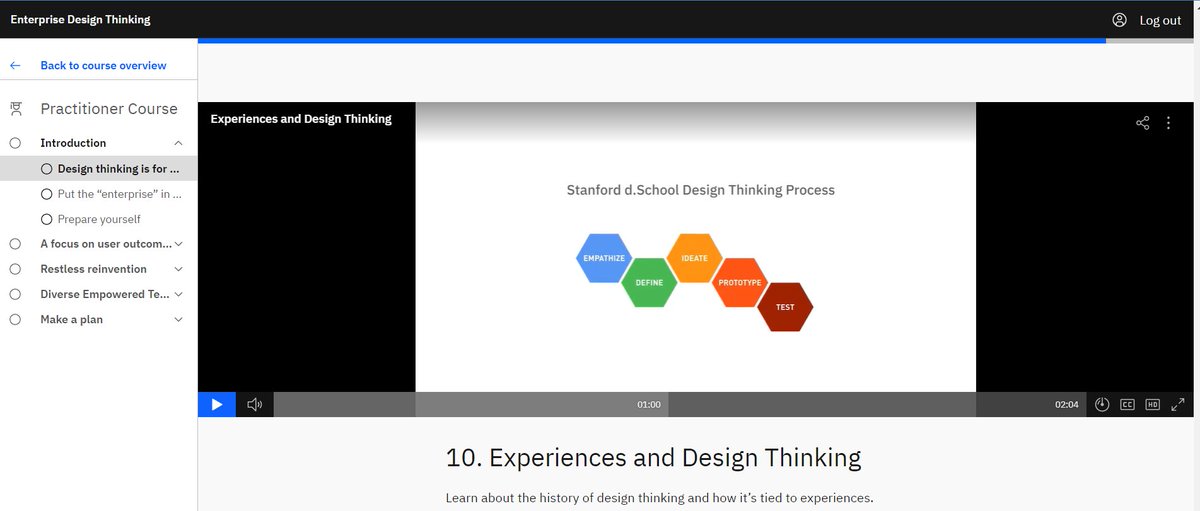
Task: Click the back arrow icon in sidebar
Action: click(15, 65)
